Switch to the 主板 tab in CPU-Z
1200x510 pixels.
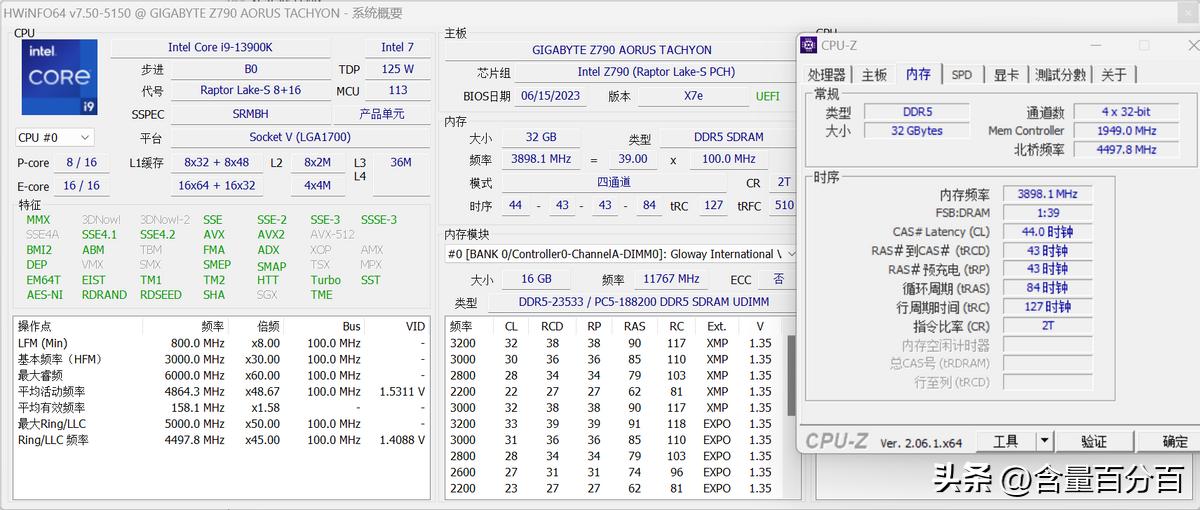tap(874, 74)
